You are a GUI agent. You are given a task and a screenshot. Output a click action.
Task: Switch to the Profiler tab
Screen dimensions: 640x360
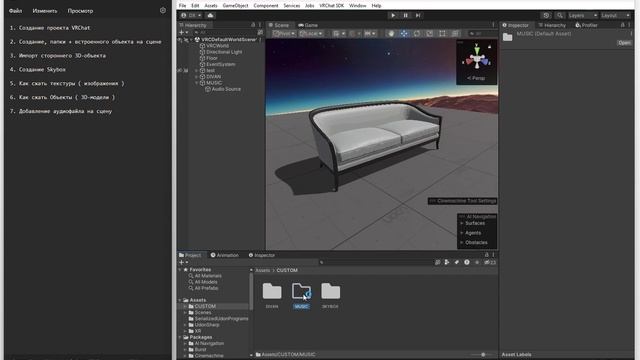pyautogui.click(x=586, y=25)
